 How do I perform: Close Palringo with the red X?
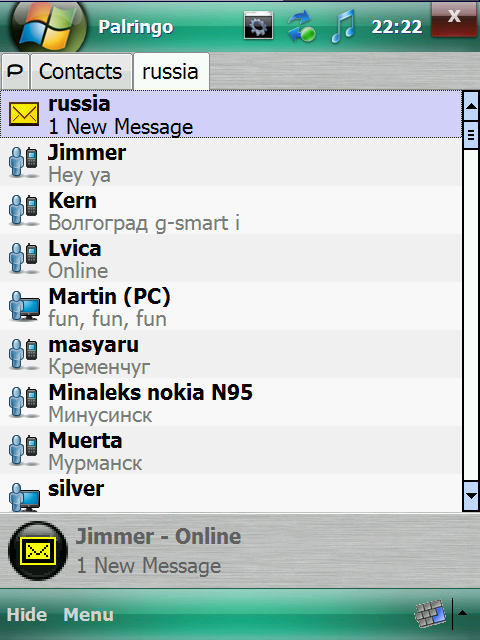tap(454, 19)
